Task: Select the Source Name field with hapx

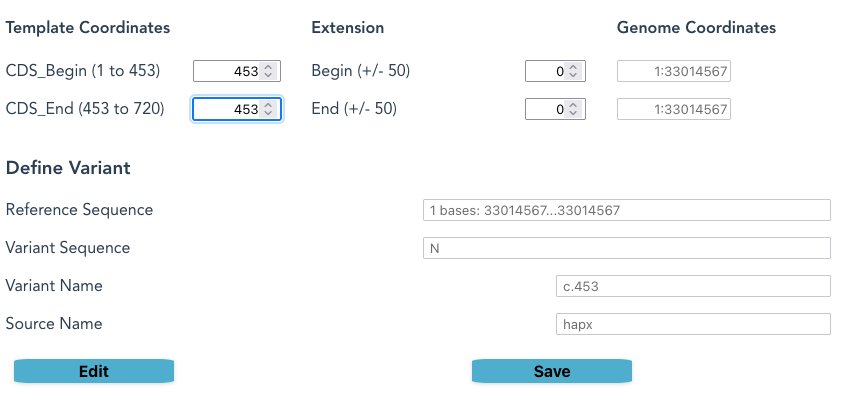Action: point(693,324)
